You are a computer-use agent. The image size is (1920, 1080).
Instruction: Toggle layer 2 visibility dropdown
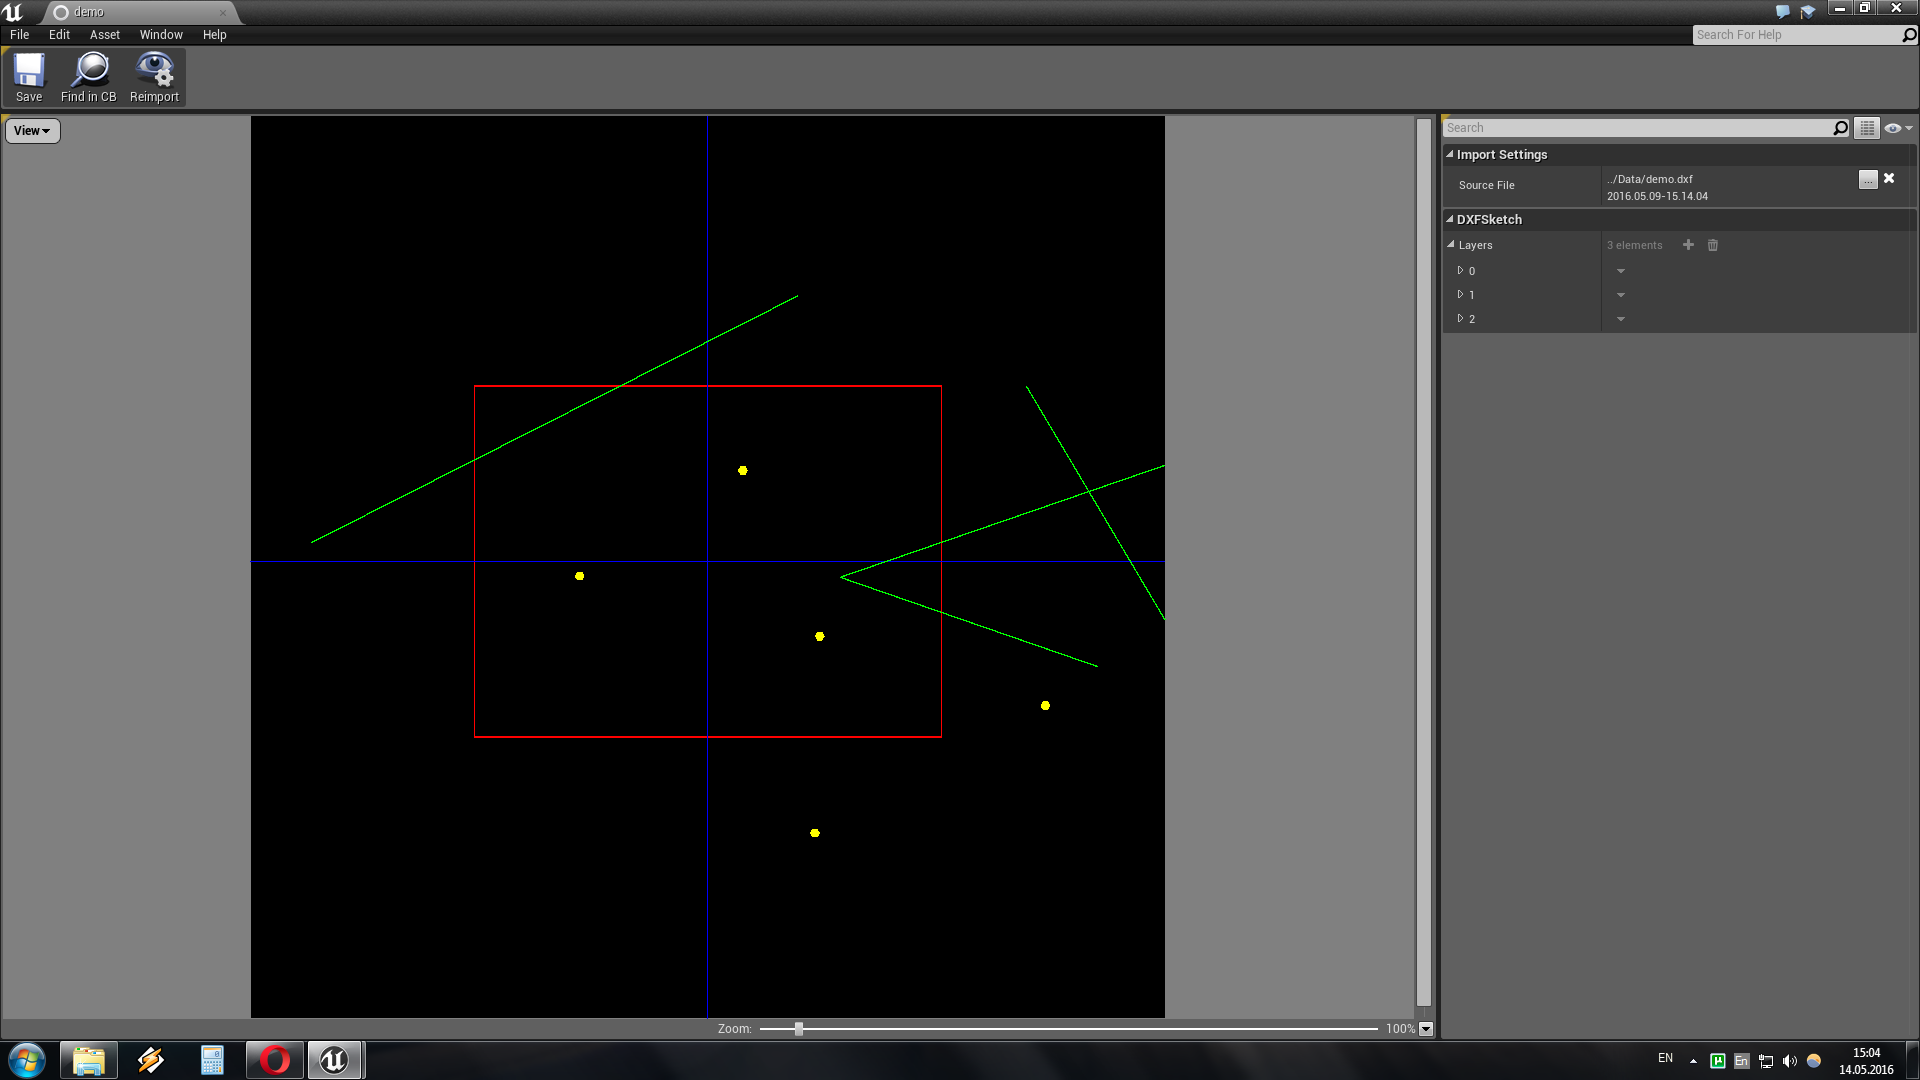[1621, 319]
